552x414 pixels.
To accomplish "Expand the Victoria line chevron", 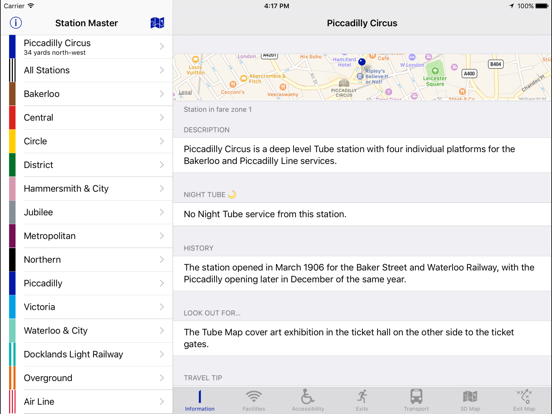I will [x=162, y=307].
